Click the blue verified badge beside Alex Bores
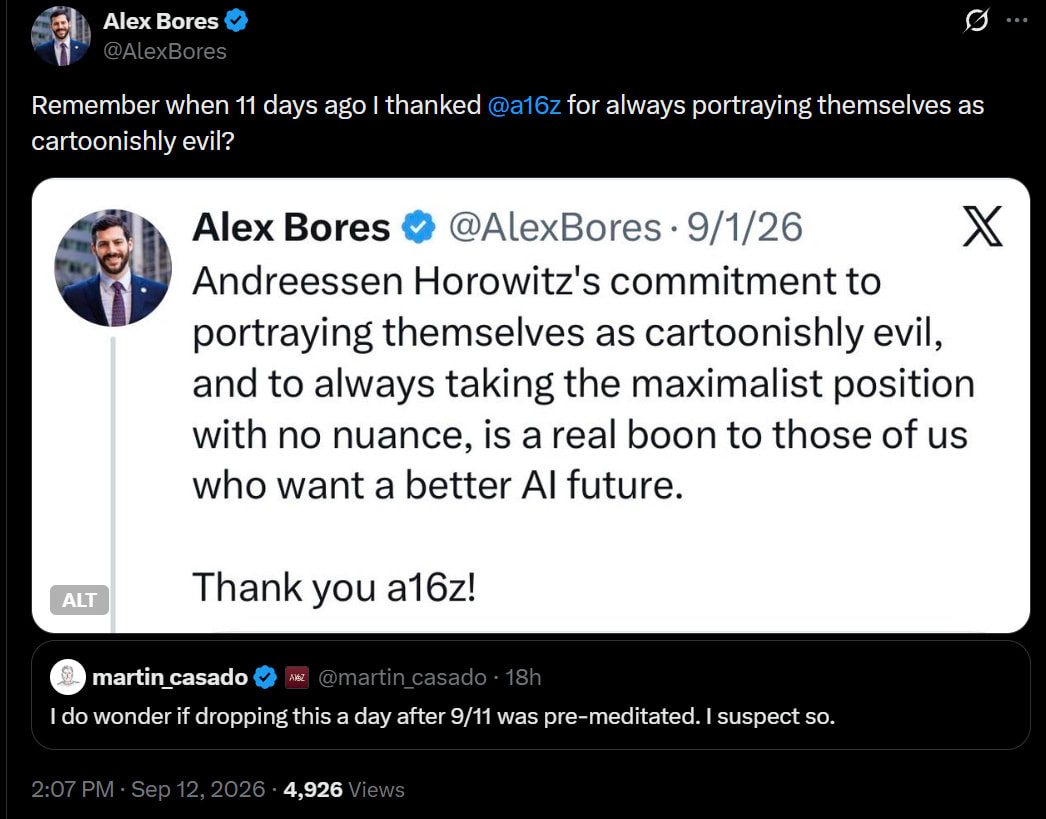Viewport: 1046px width, 819px height. 236,21
